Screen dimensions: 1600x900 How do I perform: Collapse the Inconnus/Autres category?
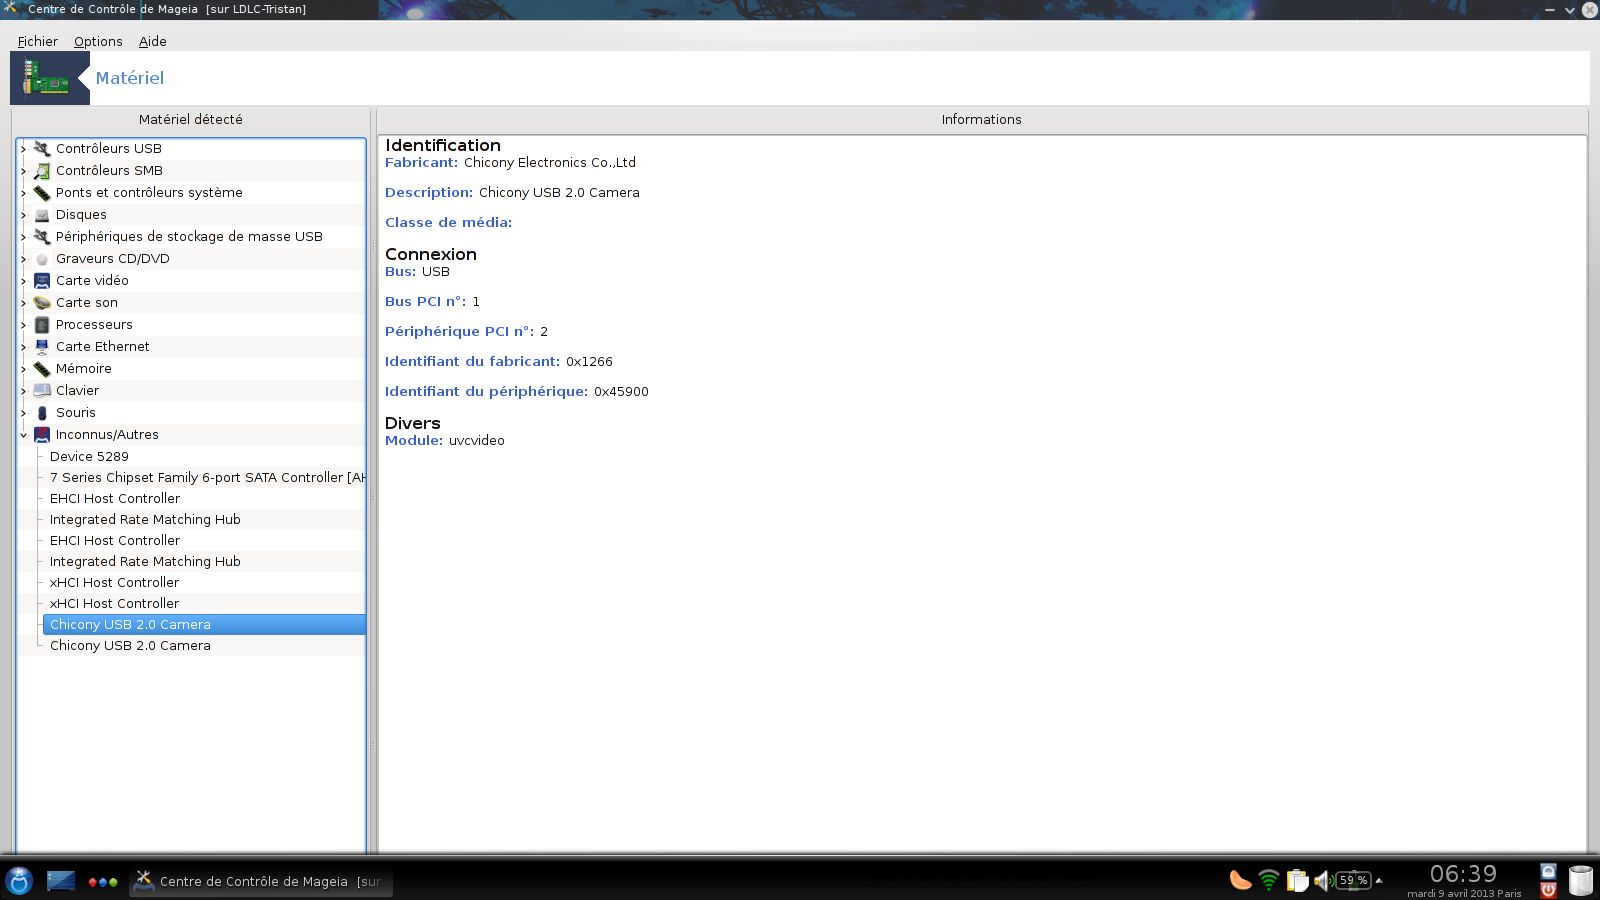[x=23, y=435]
